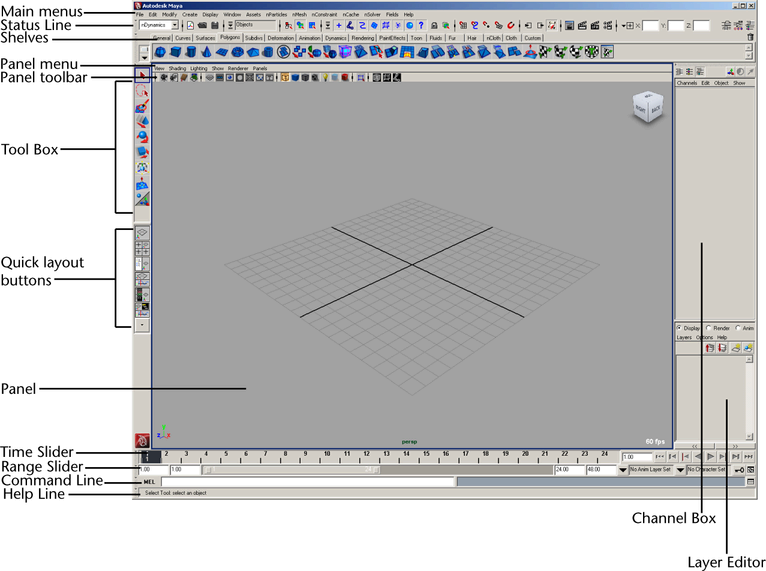Choose the Select Tool arrow in Tool Box
Screen dimensions: 766x571
[x=142, y=75]
